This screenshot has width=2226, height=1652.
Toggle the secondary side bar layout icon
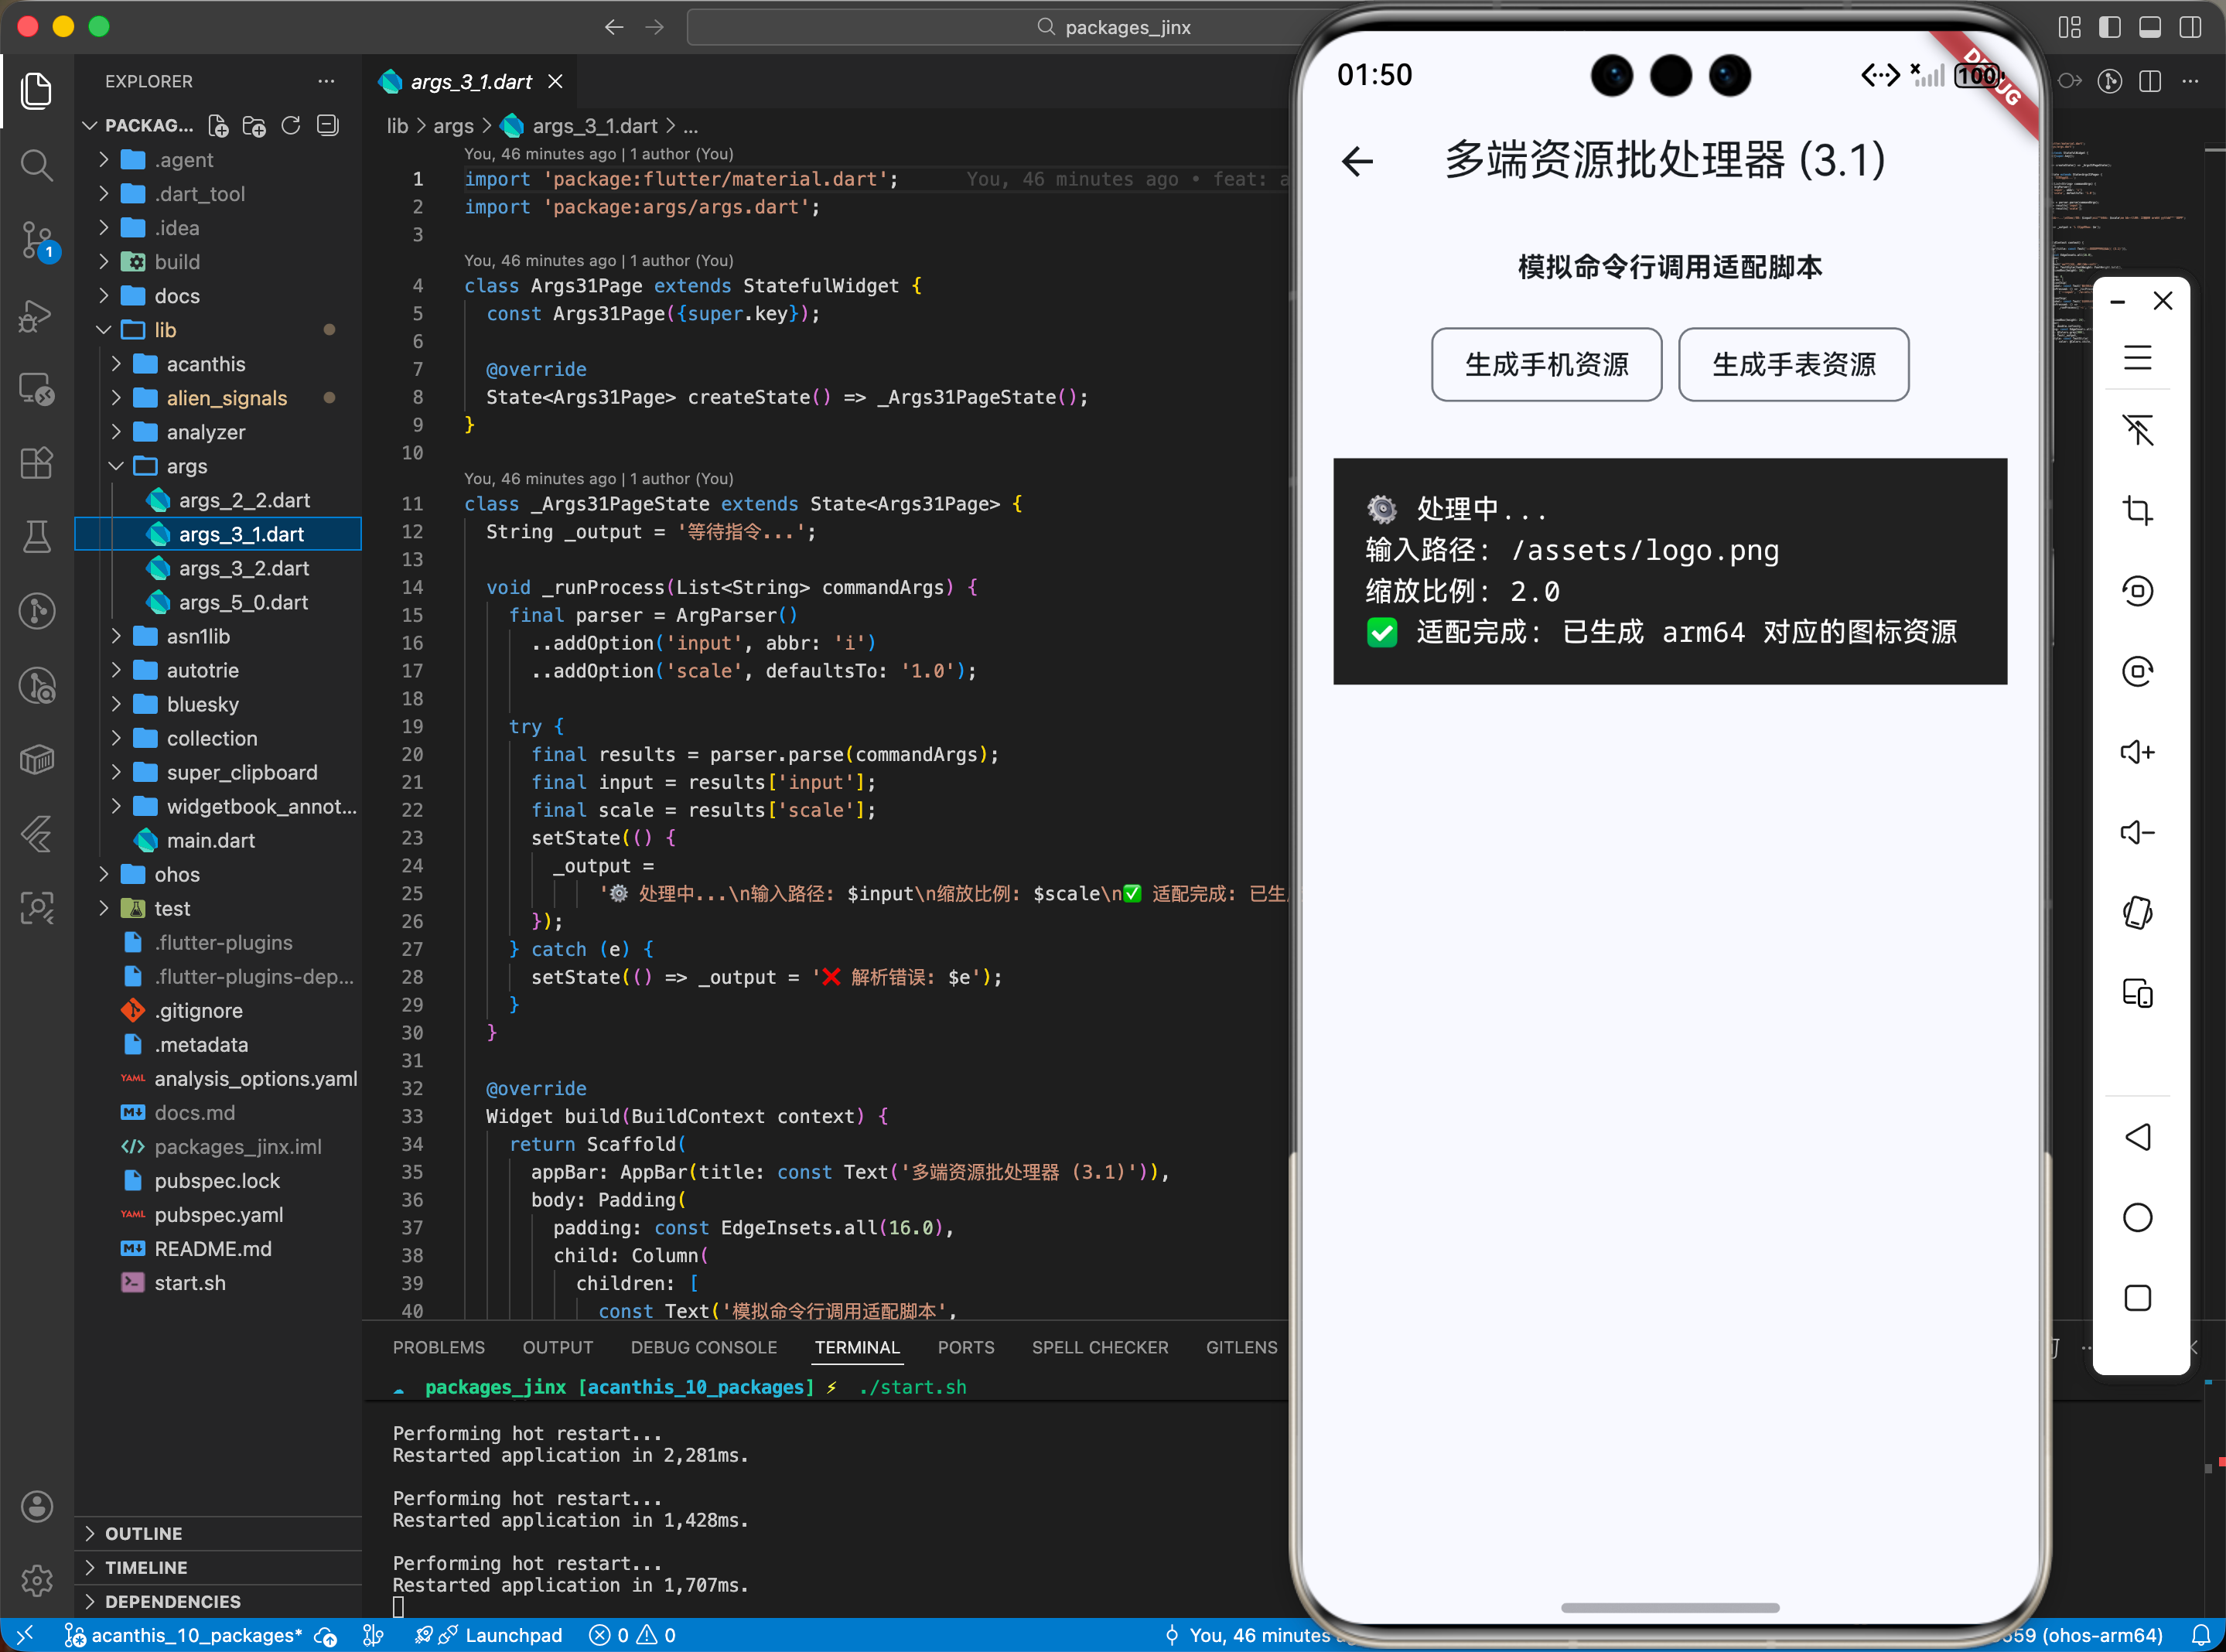(2190, 27)
